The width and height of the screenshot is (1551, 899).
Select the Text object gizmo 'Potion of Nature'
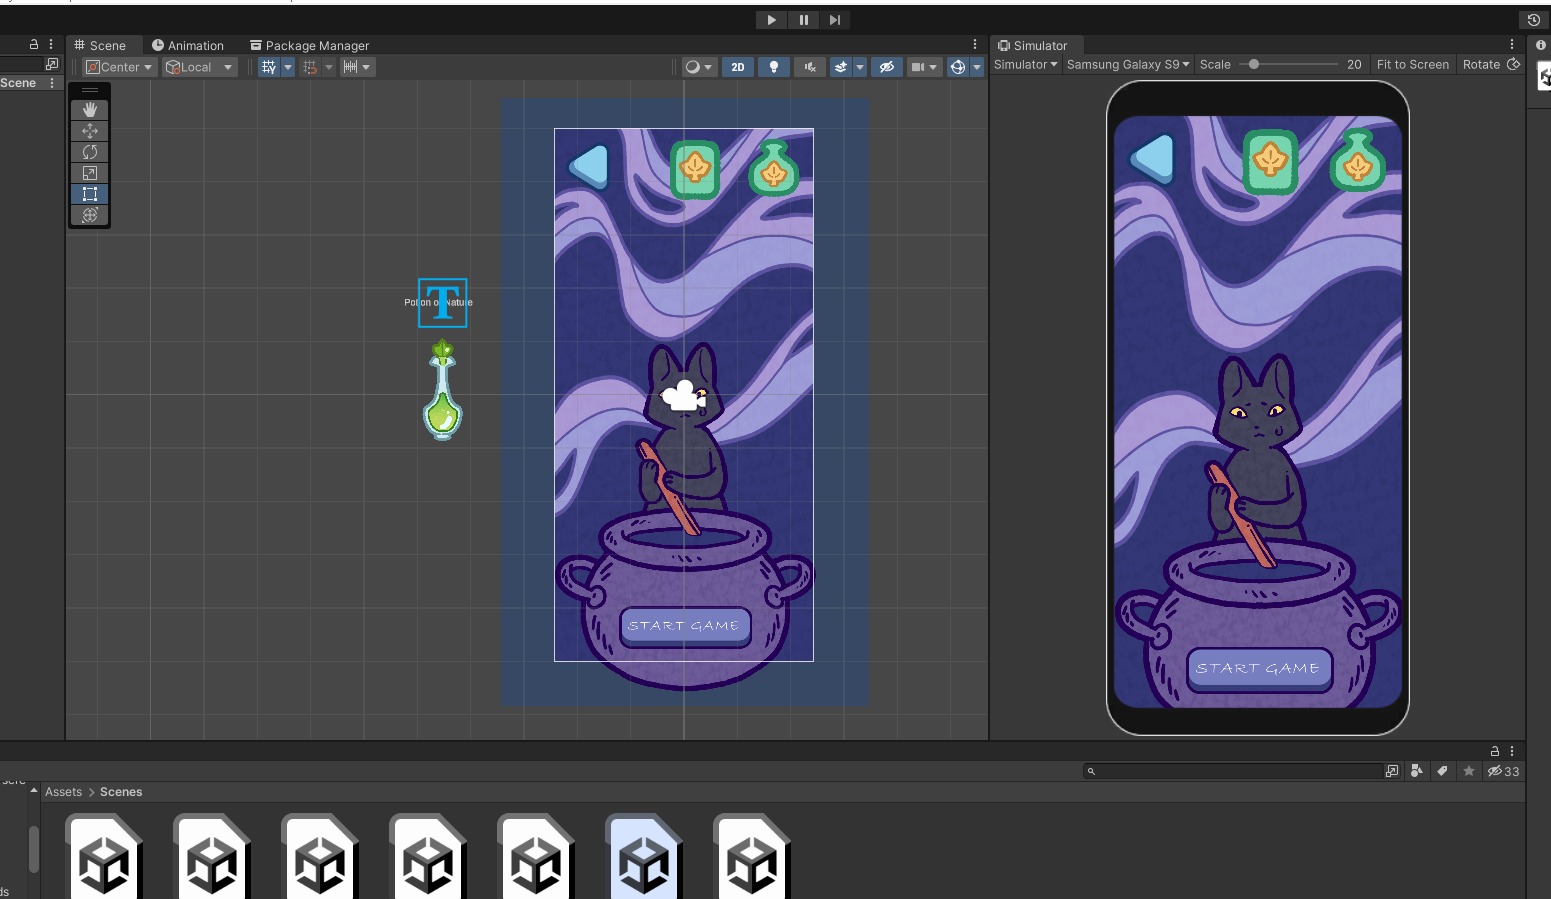[x=442, y=302]
